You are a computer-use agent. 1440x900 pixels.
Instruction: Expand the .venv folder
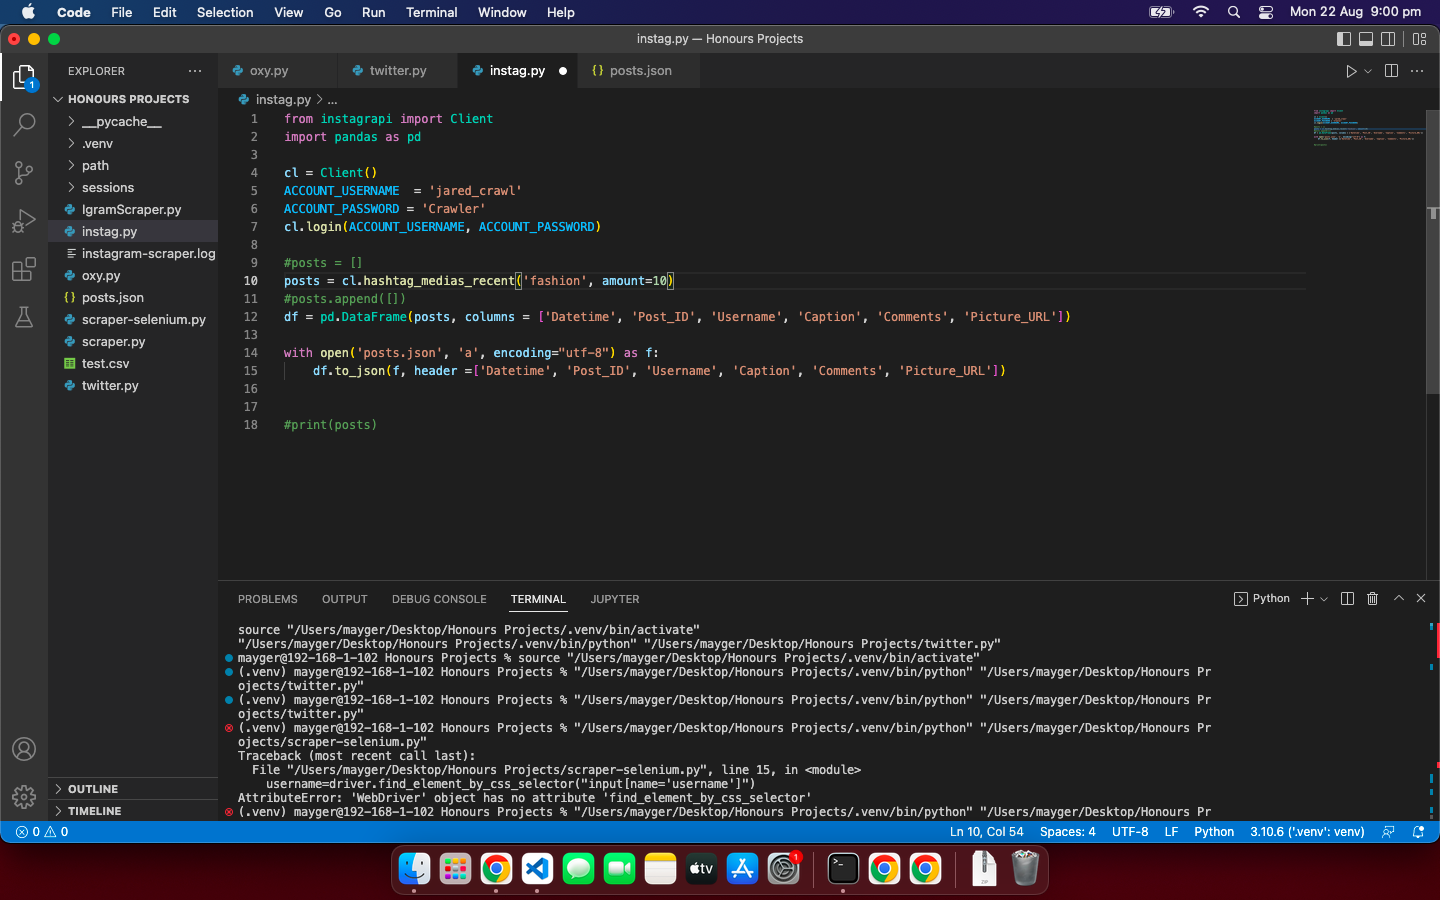pyautogui.click(x=133, y=144)
